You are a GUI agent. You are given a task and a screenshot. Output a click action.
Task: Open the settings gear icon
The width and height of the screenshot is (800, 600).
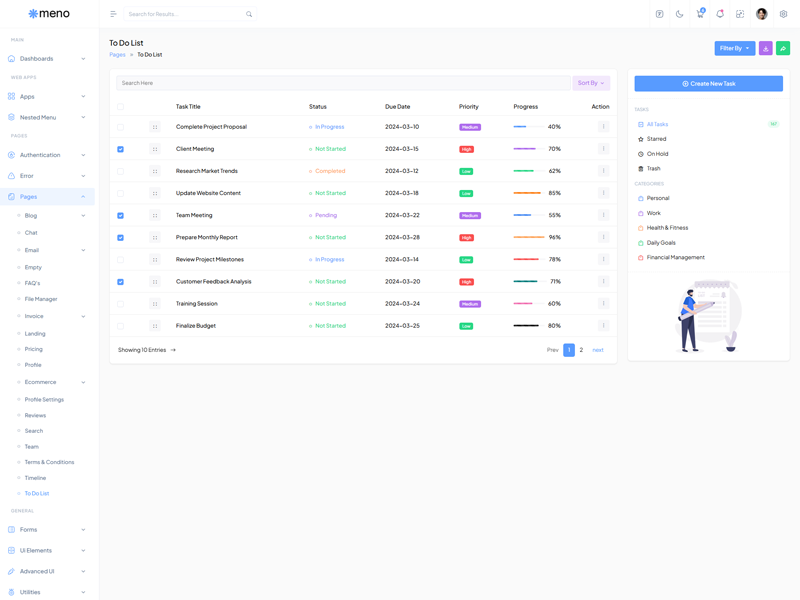tap(783, 14)
